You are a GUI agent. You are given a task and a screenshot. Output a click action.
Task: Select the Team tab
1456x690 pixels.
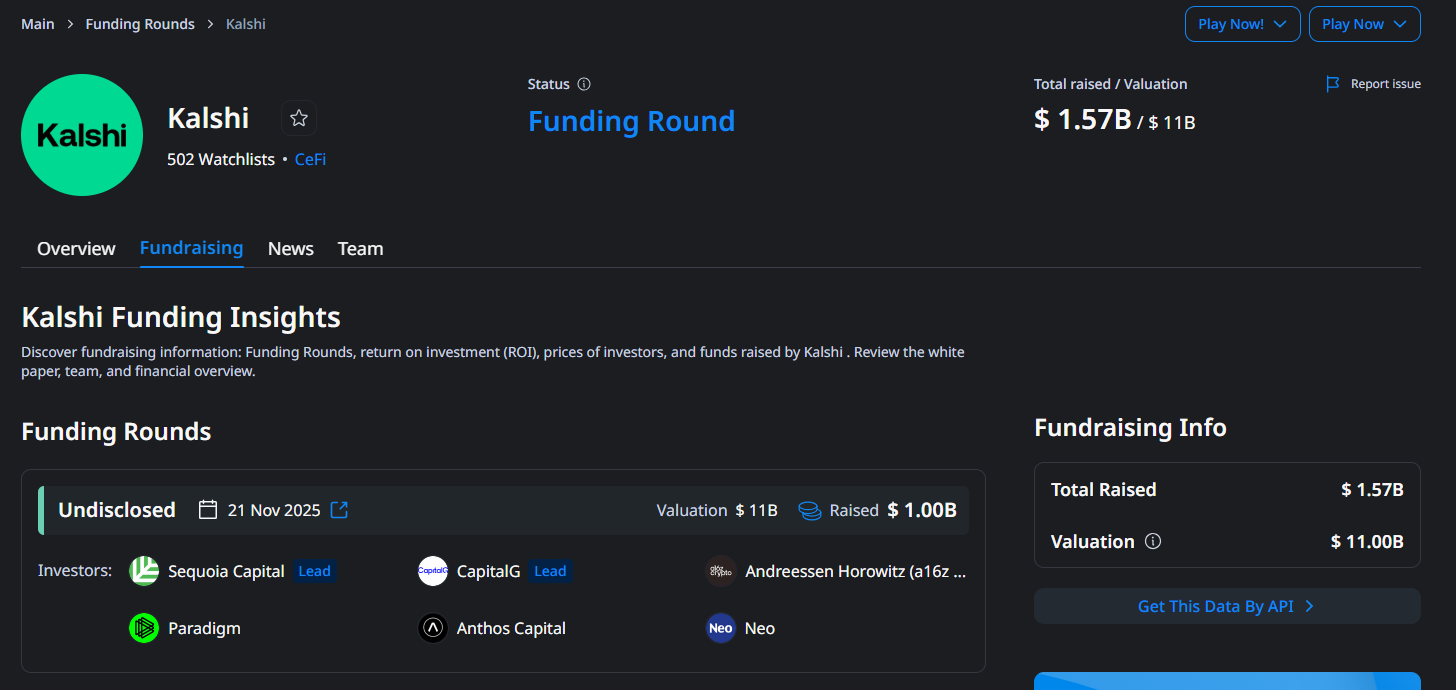click(x=360, y=249)
